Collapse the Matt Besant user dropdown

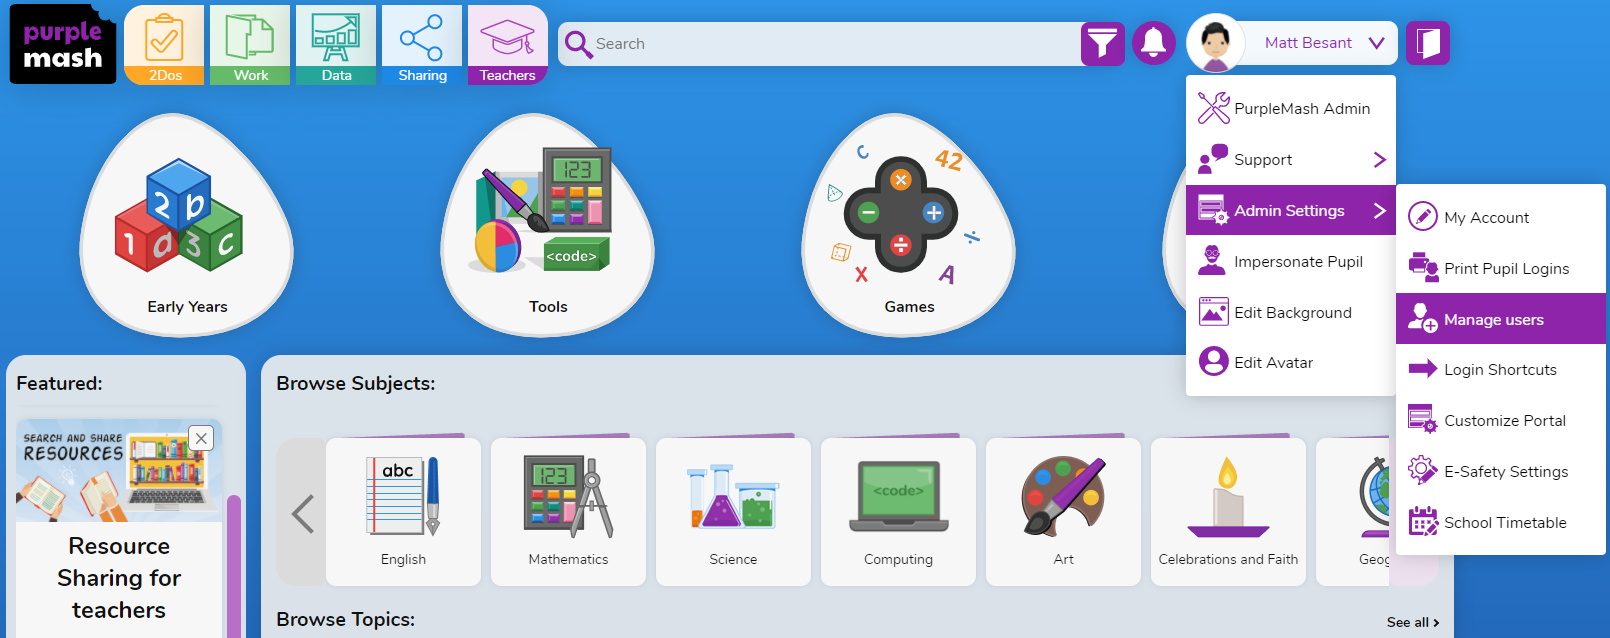(x=1377, y=43)
